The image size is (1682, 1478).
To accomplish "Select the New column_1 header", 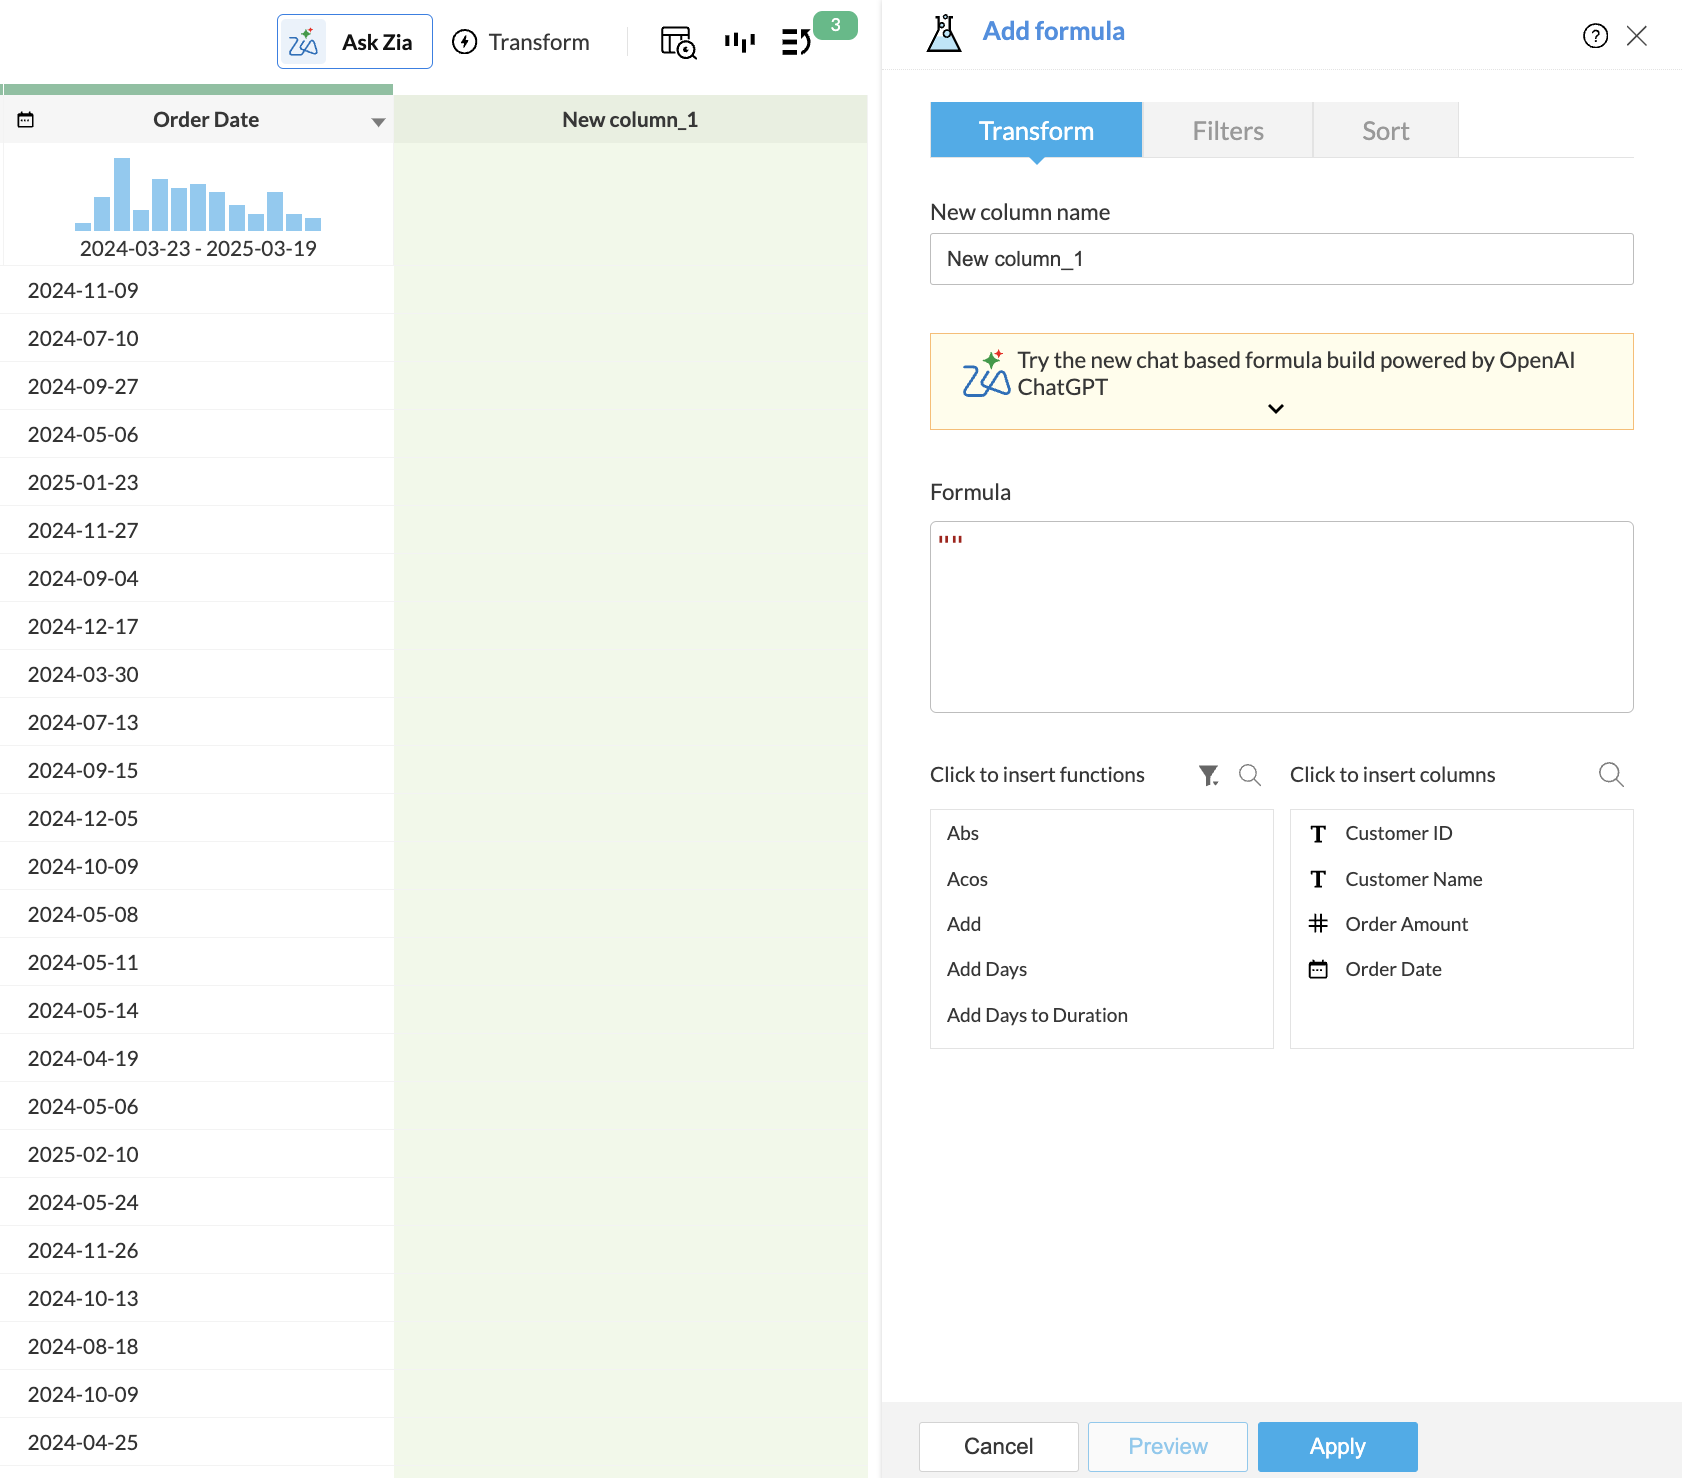I will [630, 120].
